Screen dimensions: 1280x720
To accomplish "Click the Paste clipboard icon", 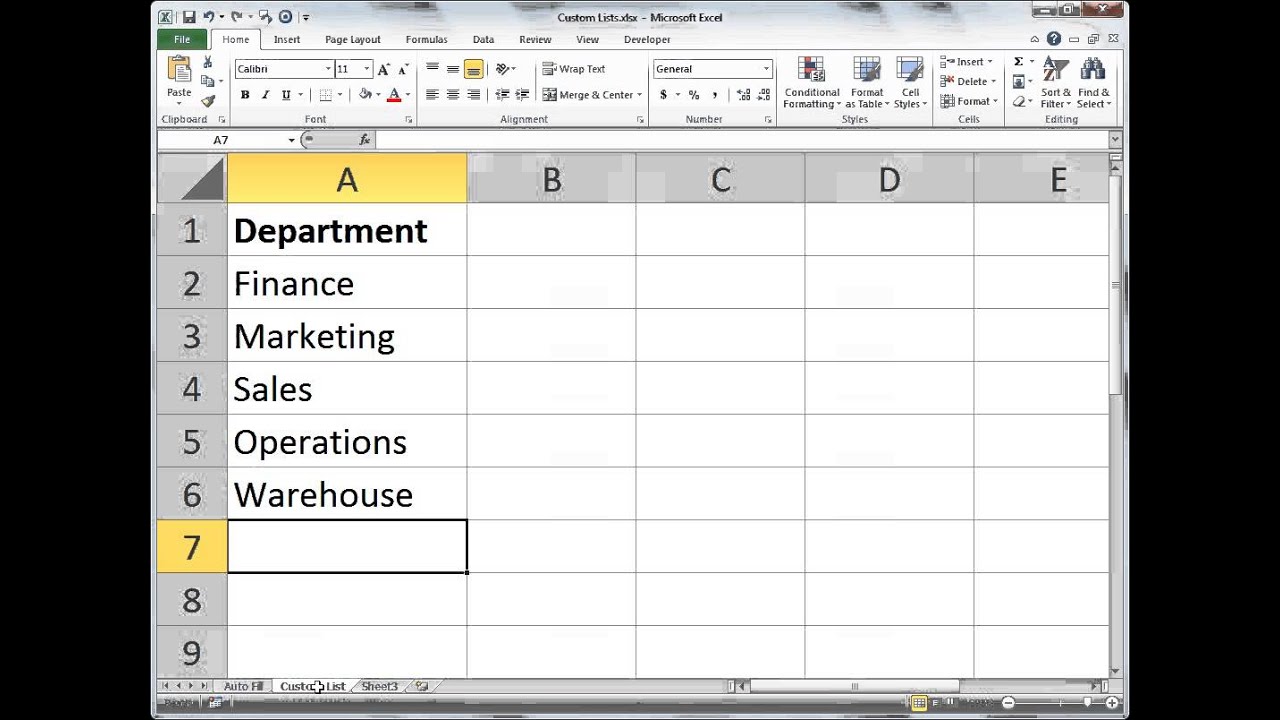I will coord(179,70).
